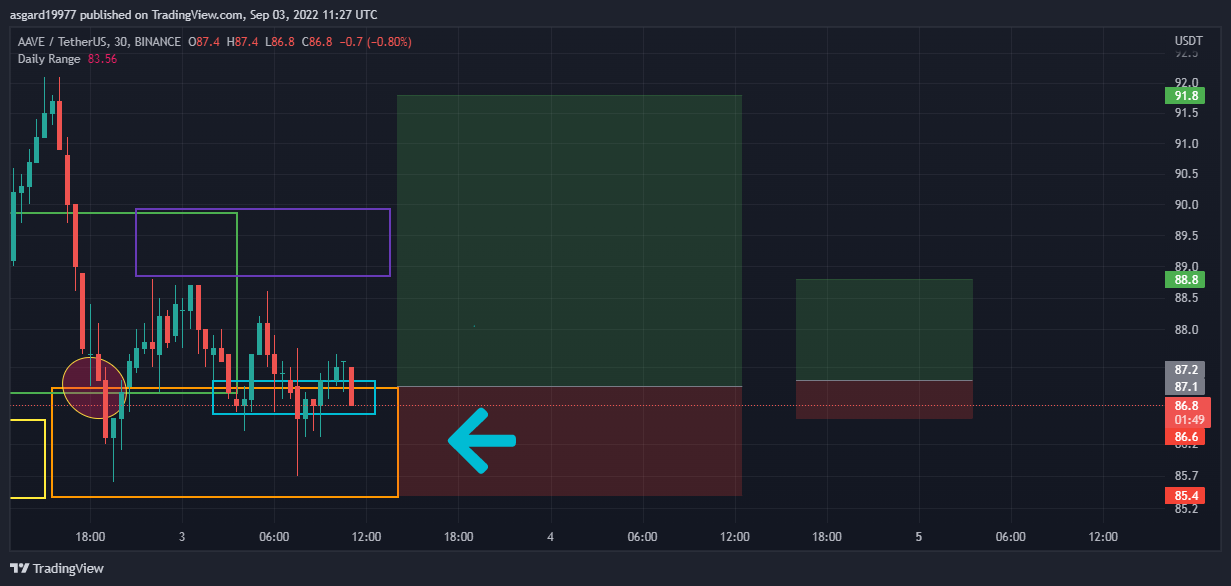Click the 91.0 price axis label
The image size is (1231, 586).
(1186, 144)
